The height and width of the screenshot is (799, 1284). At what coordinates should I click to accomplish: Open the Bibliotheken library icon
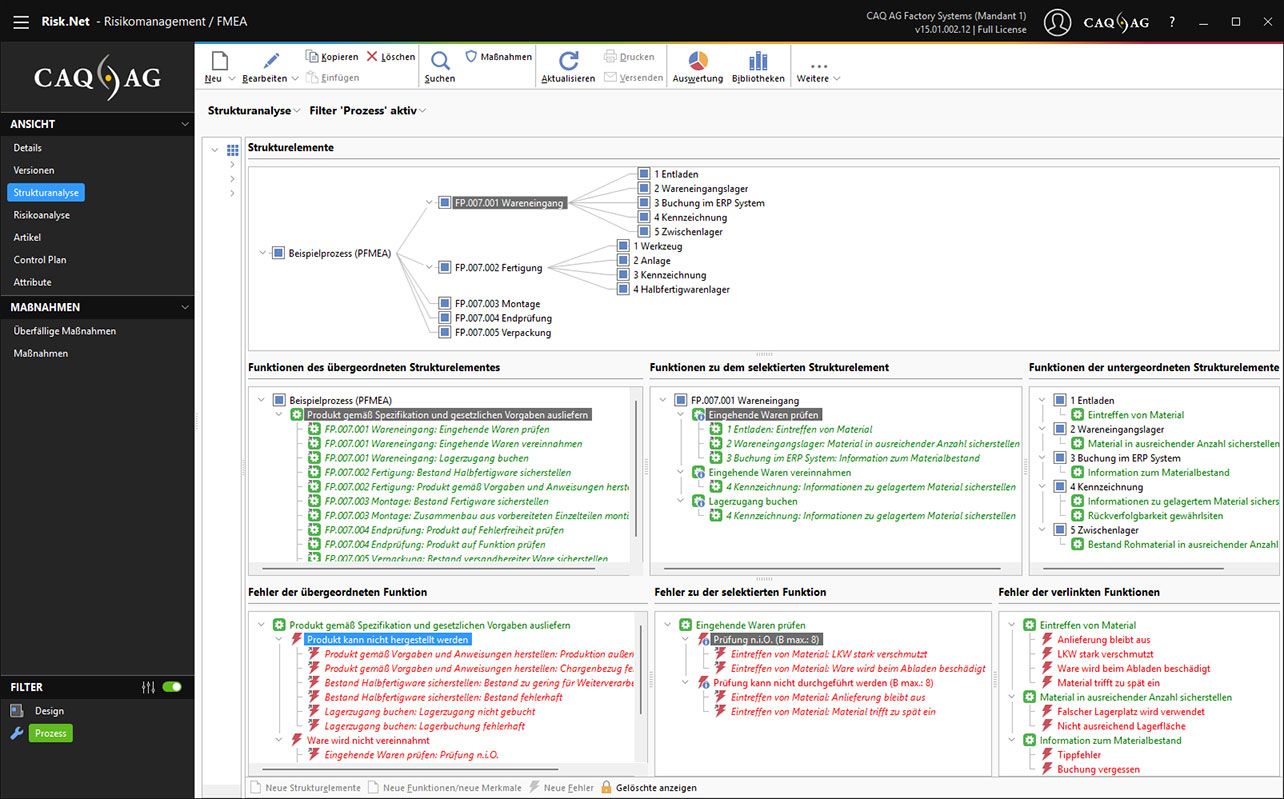758,60
